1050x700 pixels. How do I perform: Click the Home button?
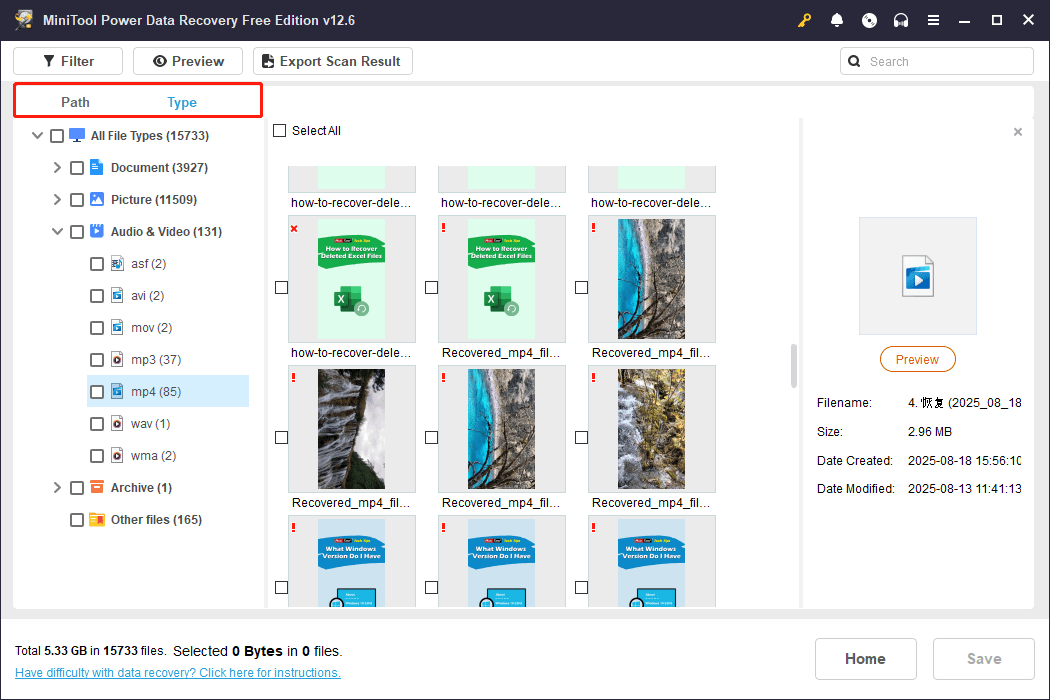(865, 658)
